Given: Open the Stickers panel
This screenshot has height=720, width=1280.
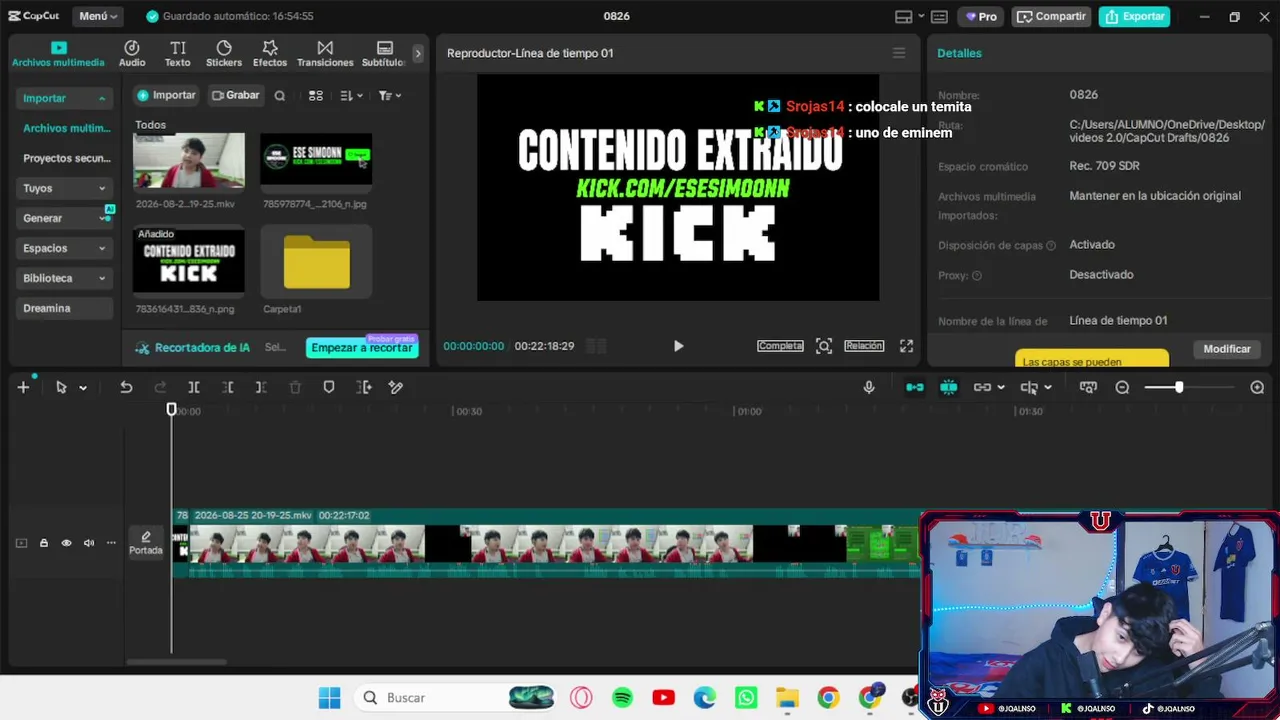Looking at the screenshot, I should point(224,54).
